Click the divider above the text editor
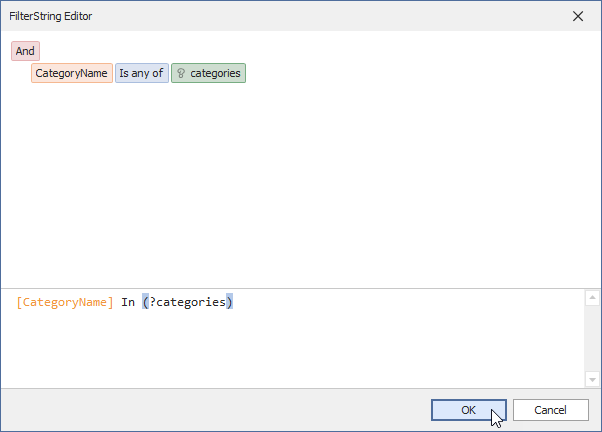The image size is (602, 432). tap(300, 288)
